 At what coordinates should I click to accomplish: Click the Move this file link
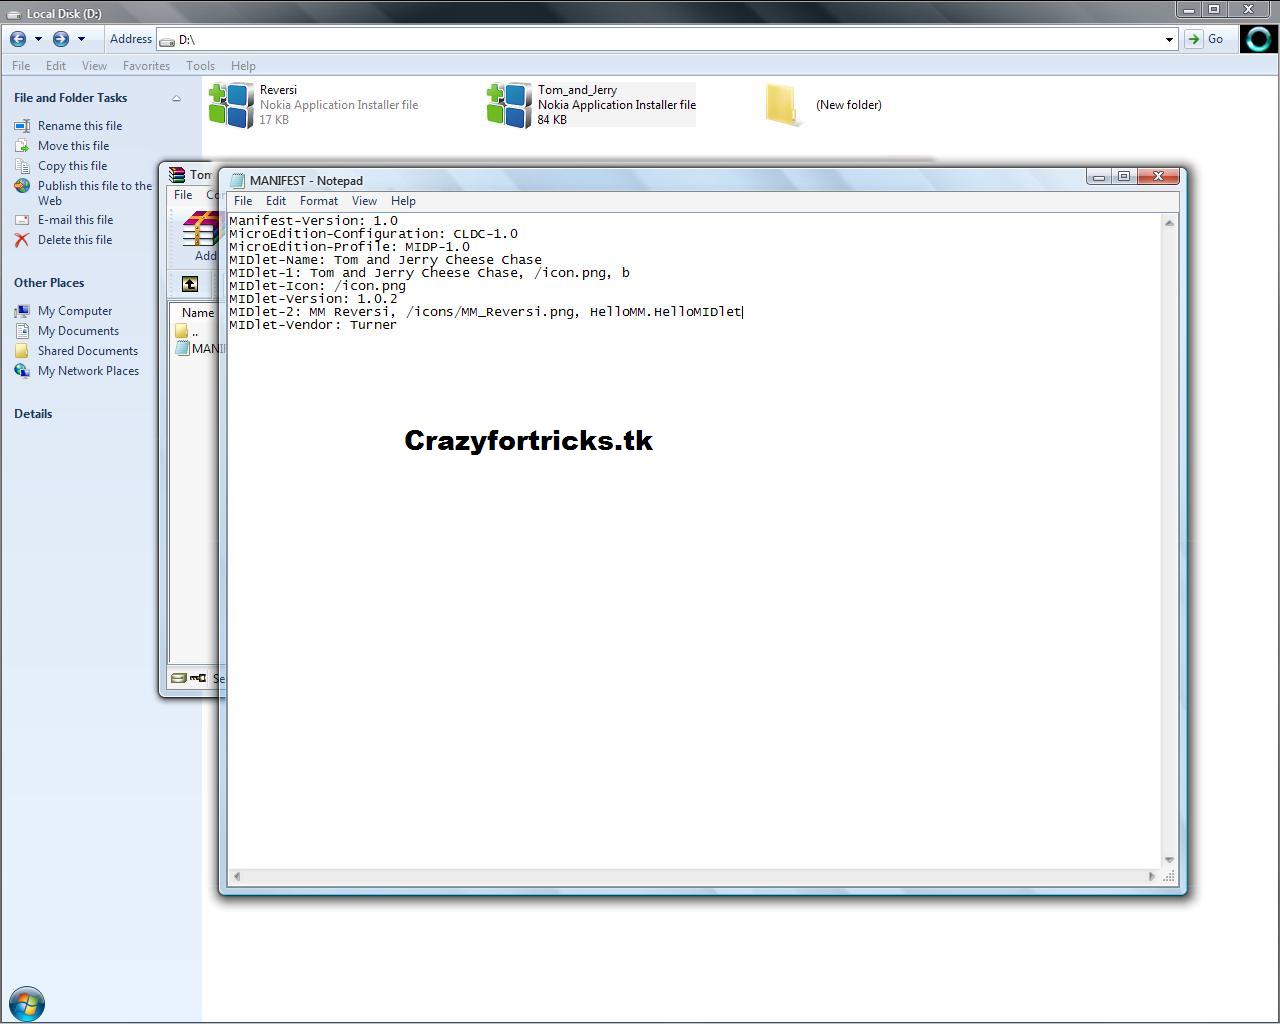(73, 146)
